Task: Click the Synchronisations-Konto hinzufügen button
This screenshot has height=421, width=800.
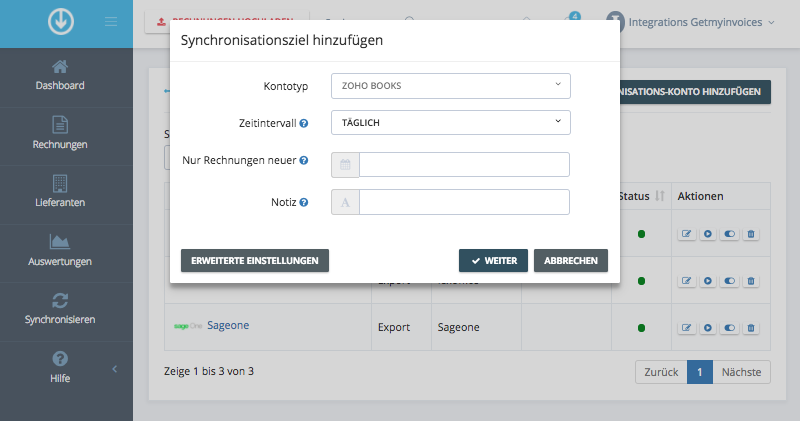Action: (695, 92)
